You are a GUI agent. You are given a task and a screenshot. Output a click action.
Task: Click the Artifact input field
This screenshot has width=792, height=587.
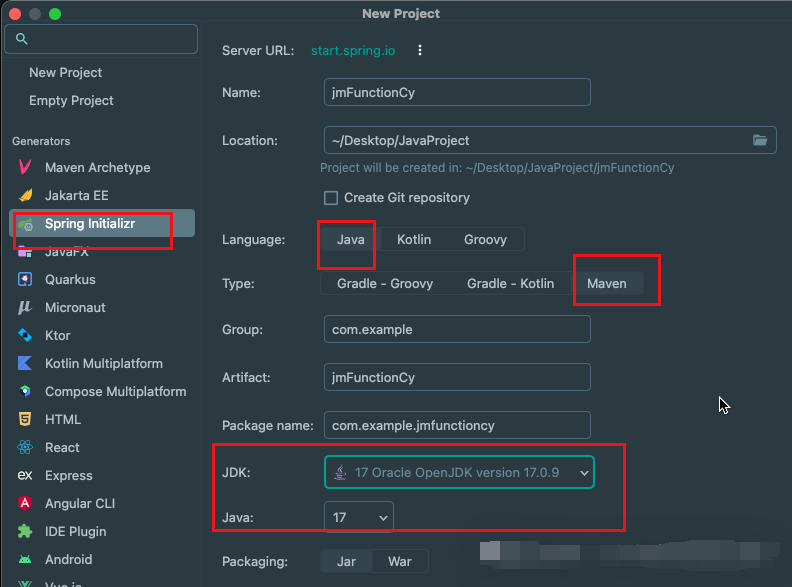point(457,377)
